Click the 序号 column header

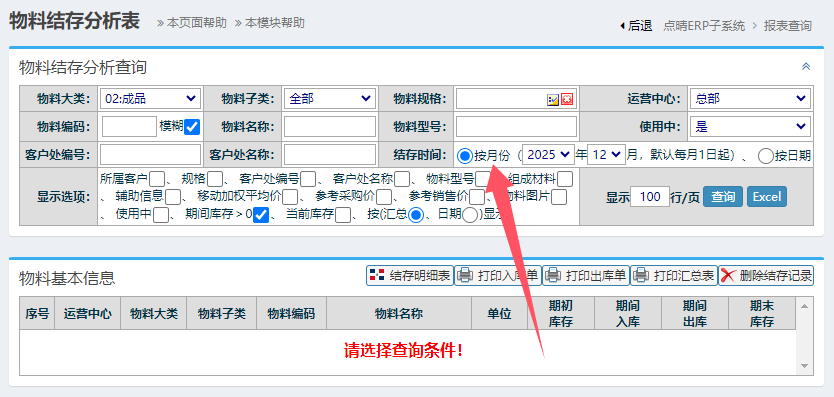[x=37, y=313]
